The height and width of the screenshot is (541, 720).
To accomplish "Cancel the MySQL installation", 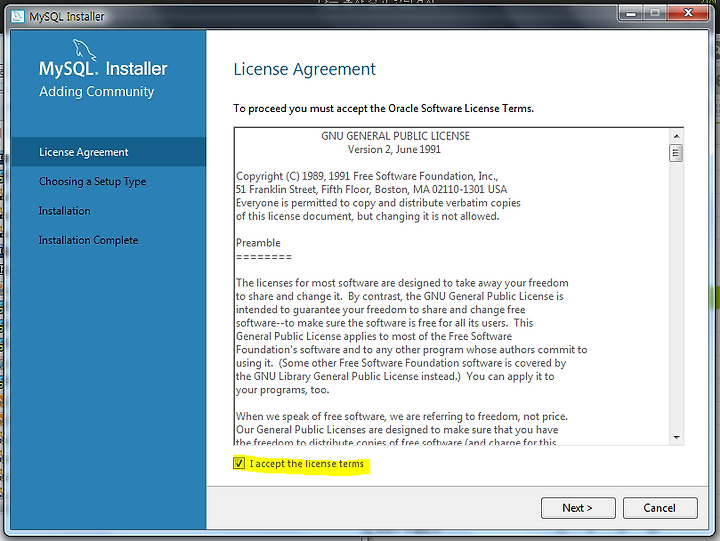I will click(x=660, y=508).
